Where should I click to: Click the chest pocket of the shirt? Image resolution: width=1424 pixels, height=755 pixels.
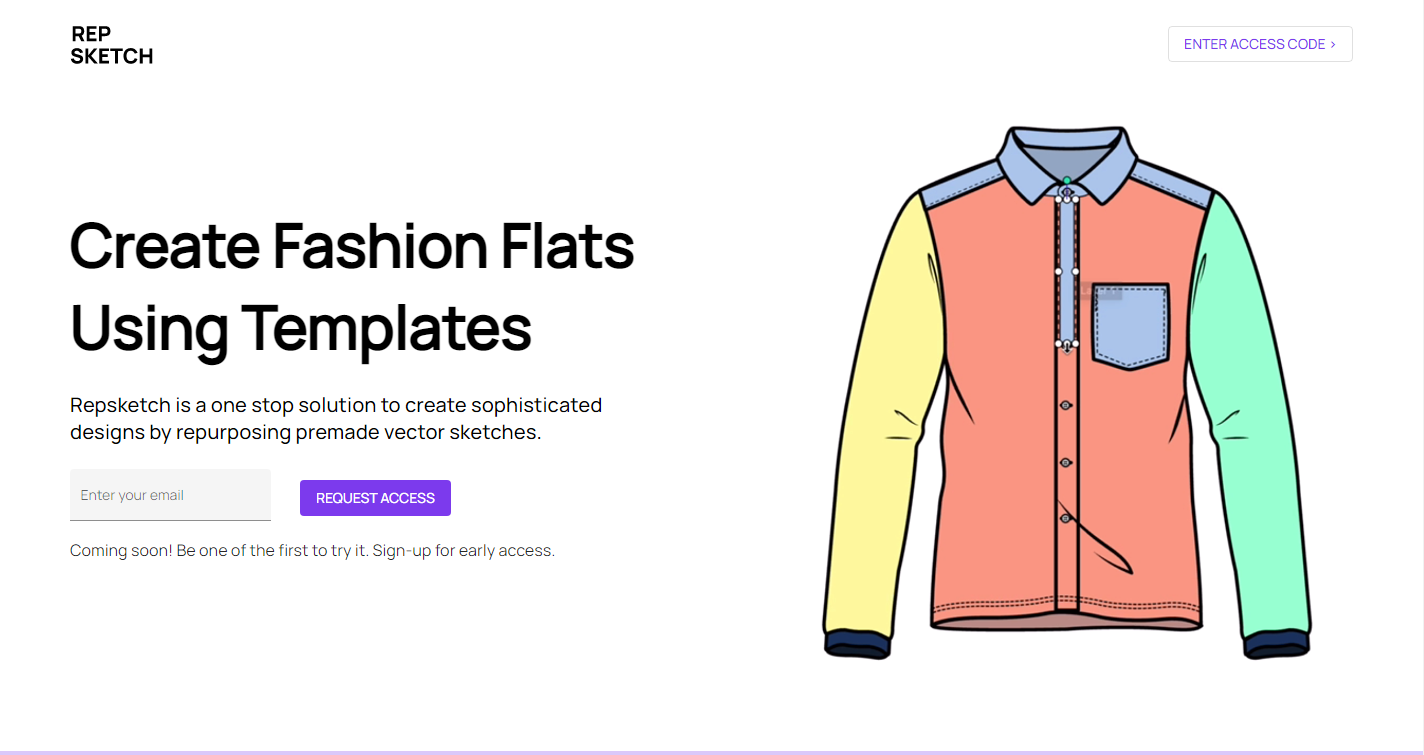(x=1131, y=320)
